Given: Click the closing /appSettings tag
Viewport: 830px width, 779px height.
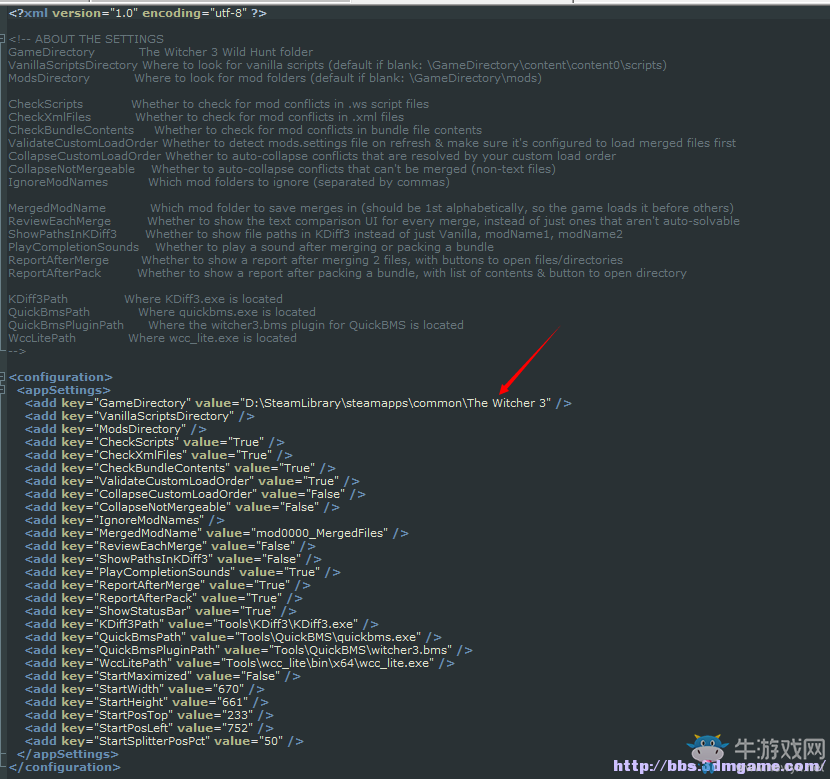Looking at the screenshot, I should click(x=68, y=754).
